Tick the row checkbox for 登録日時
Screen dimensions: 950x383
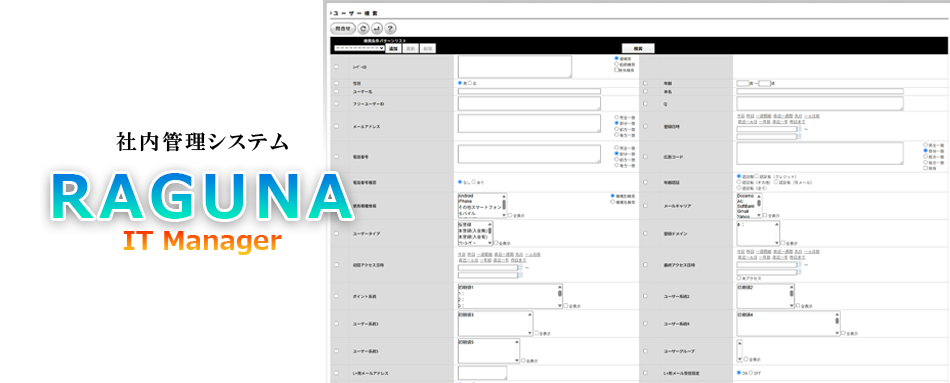(645, 127)
